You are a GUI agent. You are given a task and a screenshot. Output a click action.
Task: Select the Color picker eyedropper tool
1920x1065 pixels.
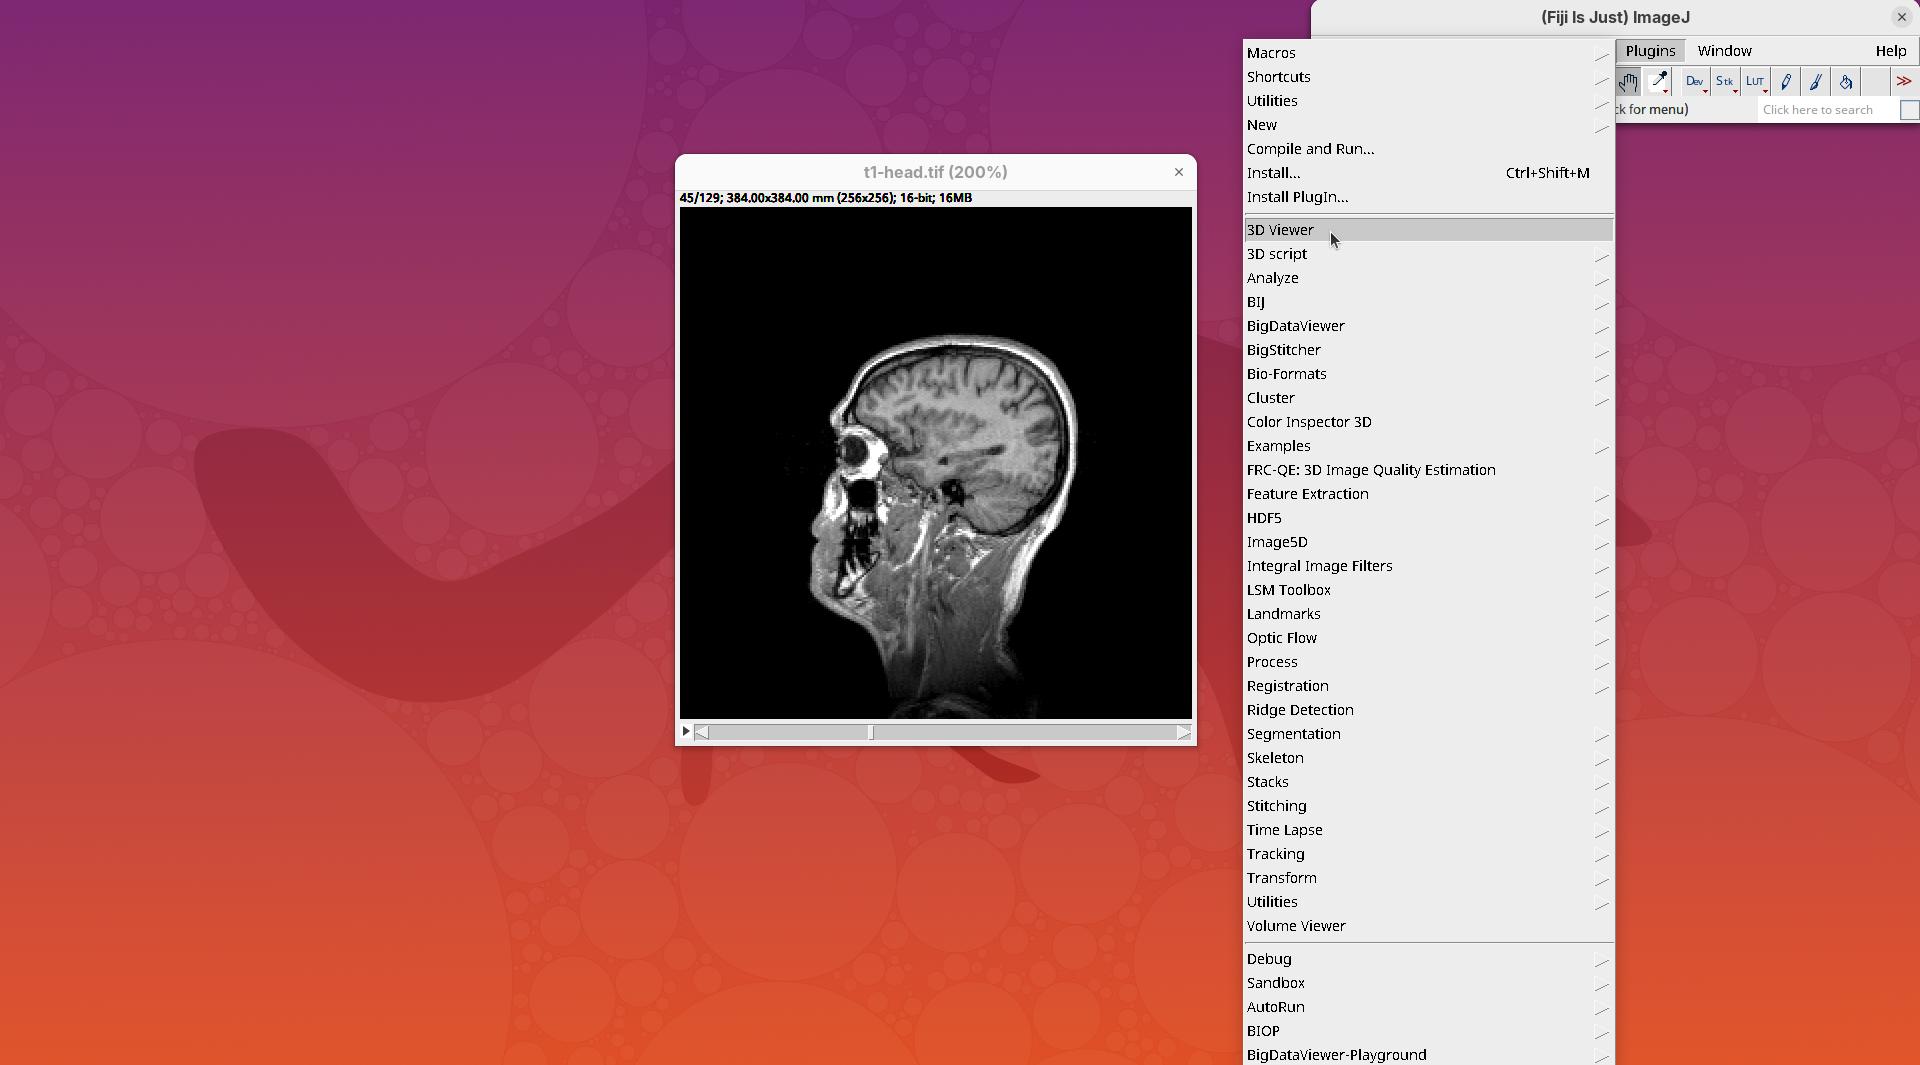click(x=1659, y=82)
